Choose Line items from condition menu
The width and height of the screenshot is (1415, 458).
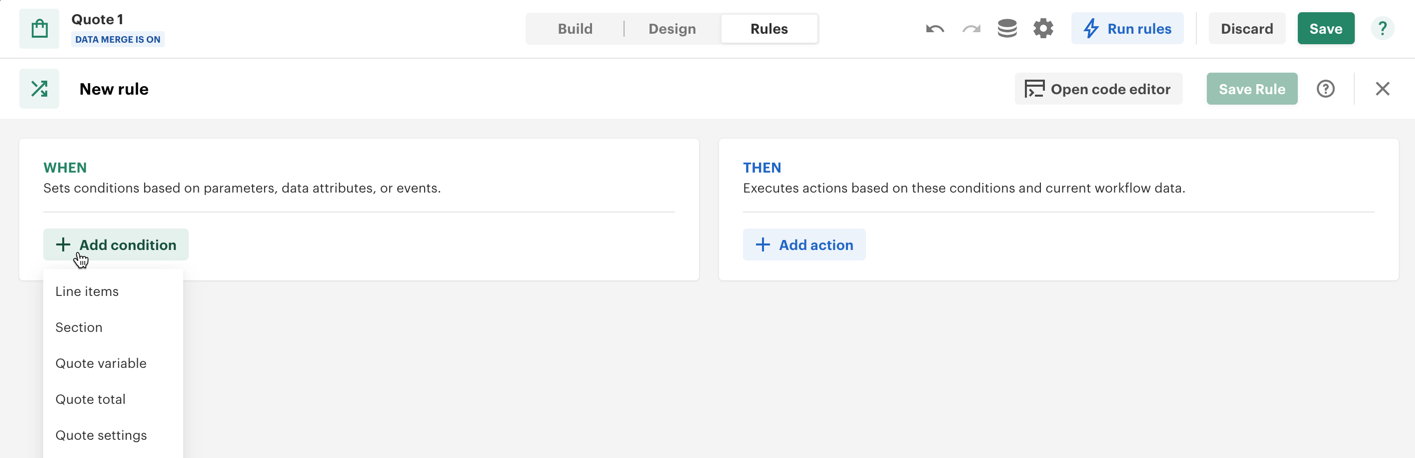click(87, 291)
